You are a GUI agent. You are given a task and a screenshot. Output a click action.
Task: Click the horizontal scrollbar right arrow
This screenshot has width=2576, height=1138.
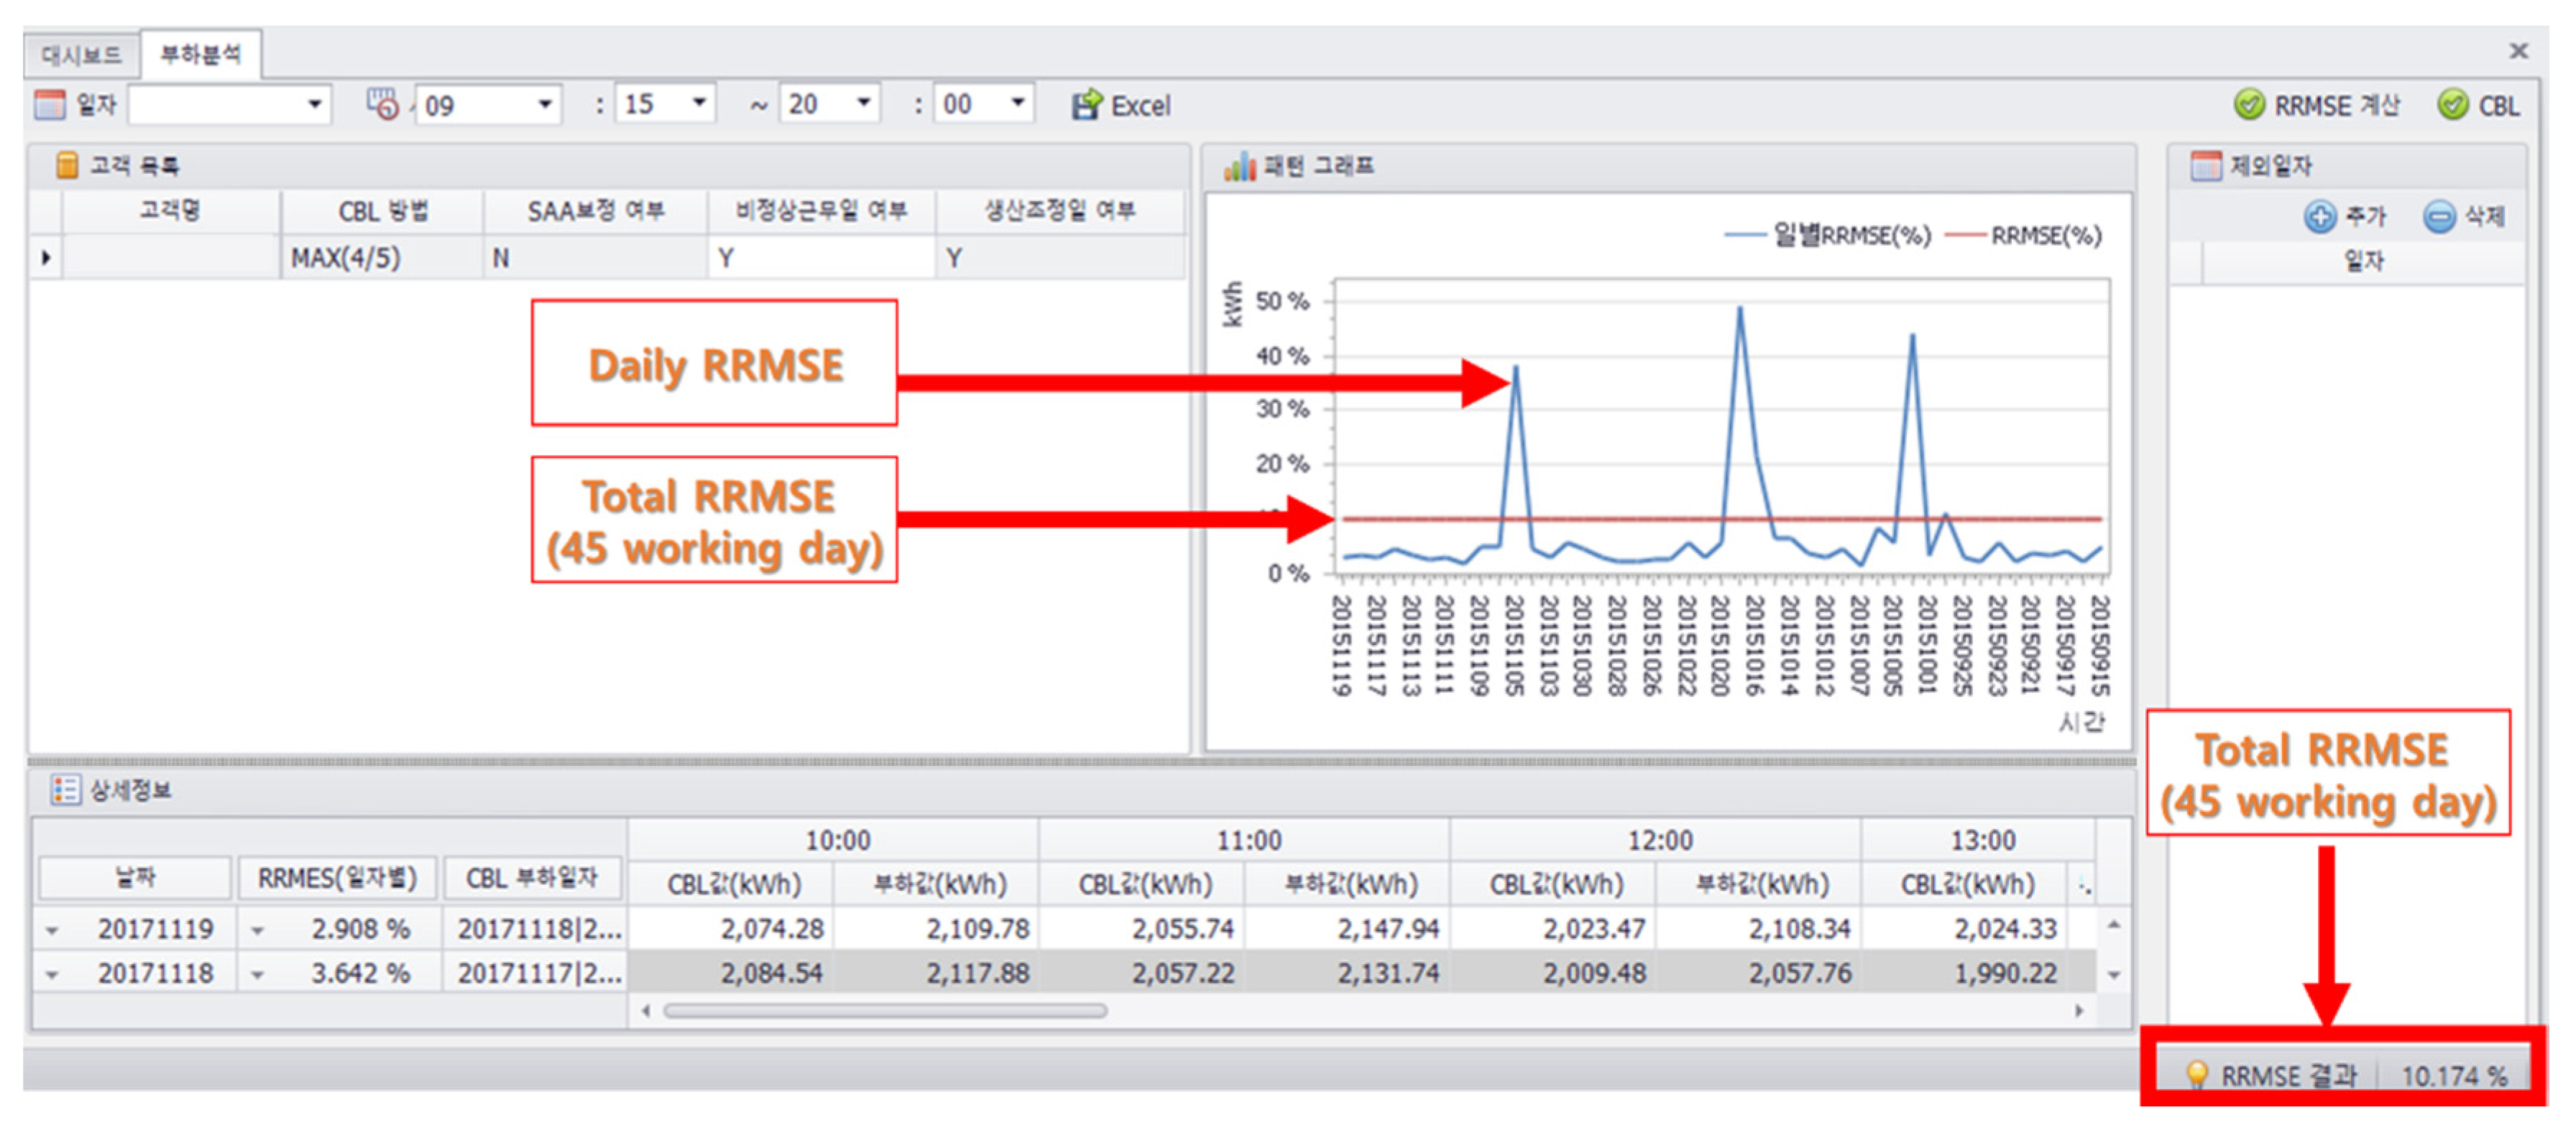tap(2080, 1011)
